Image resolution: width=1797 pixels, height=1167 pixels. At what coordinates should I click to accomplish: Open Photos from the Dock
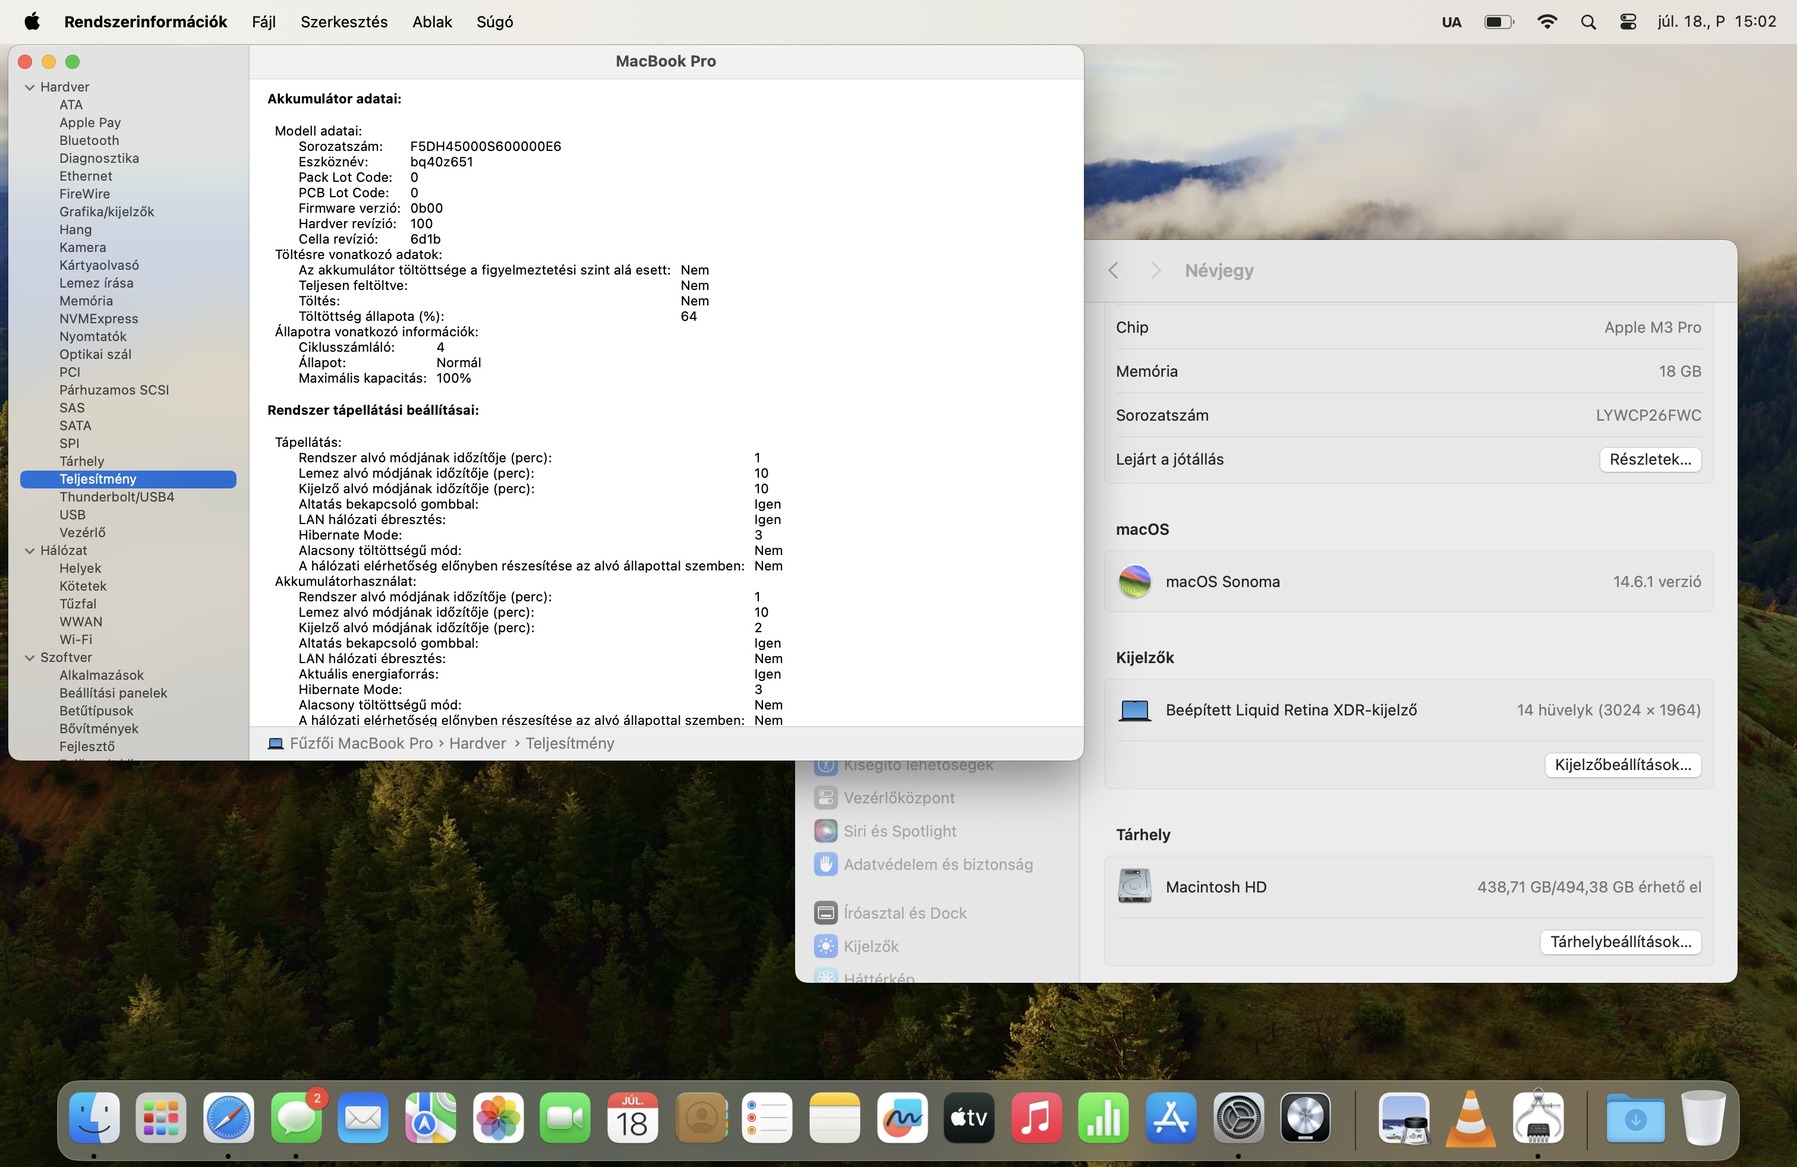tap(498, 1117)
